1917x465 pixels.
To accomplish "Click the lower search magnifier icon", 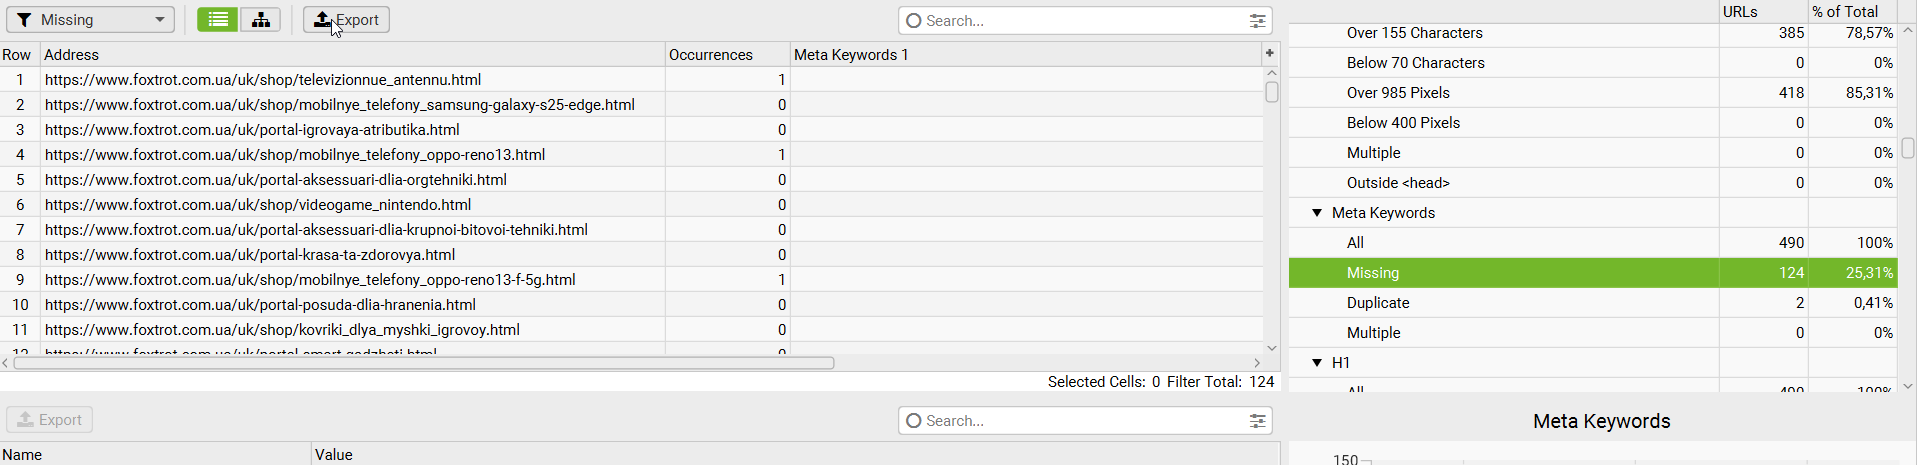I will point(913,421).
